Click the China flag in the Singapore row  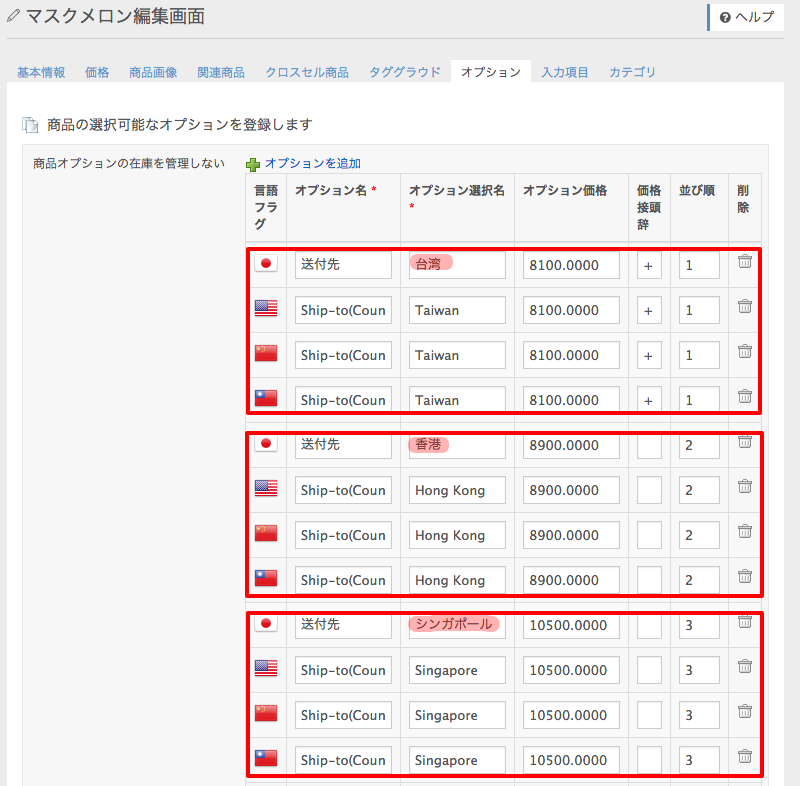(265, 713)
